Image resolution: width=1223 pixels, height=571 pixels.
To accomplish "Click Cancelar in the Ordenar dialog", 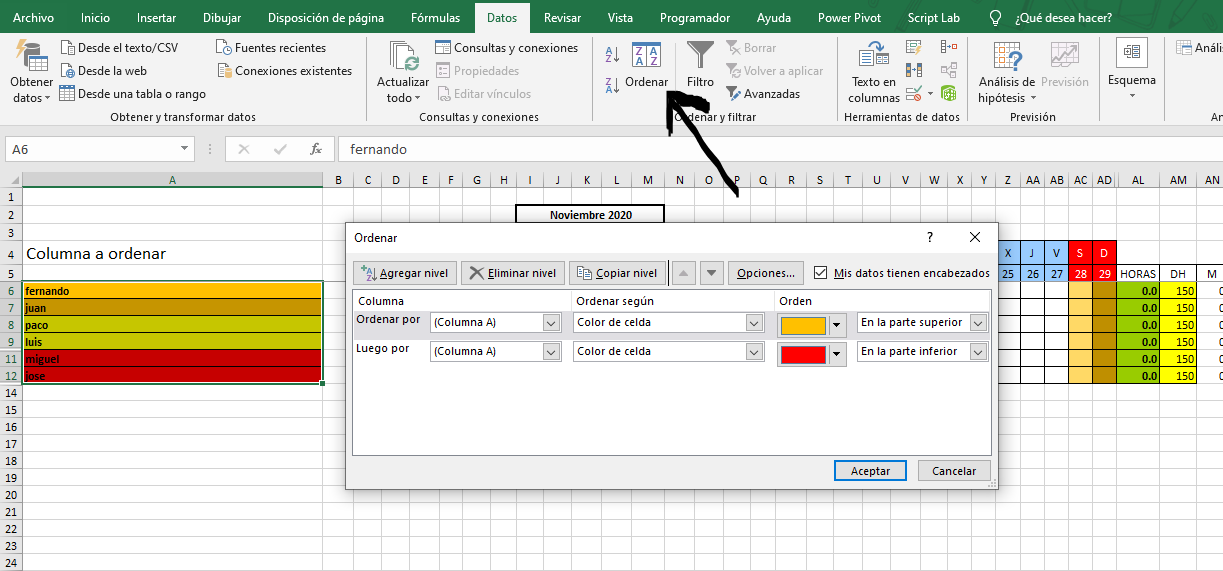I will point(954,471).
